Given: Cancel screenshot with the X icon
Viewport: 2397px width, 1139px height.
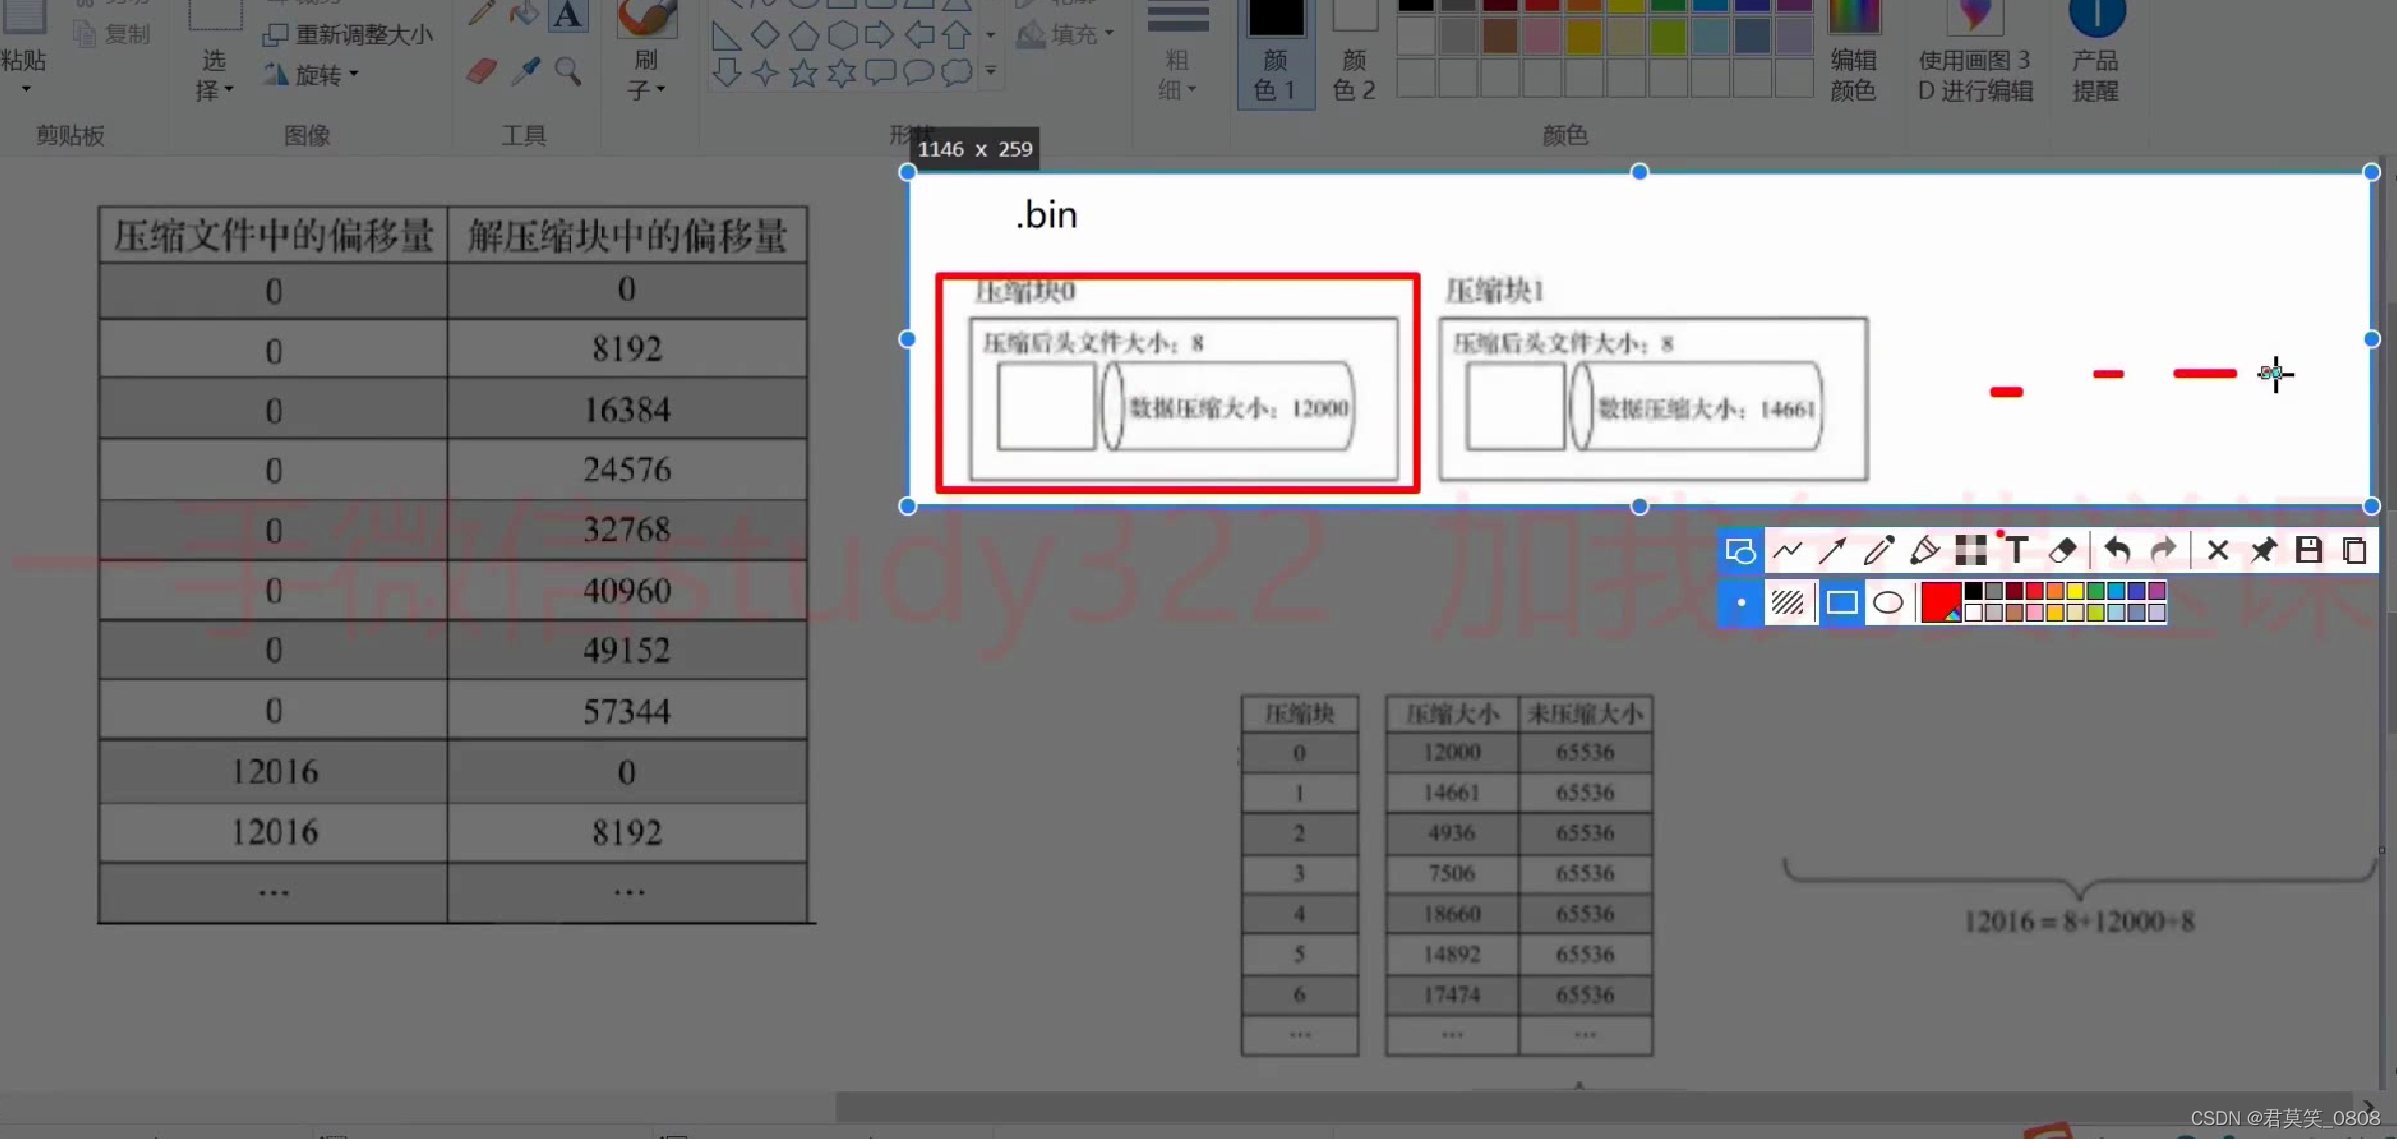Looking at the screenshot, I should pos(2217,550).
